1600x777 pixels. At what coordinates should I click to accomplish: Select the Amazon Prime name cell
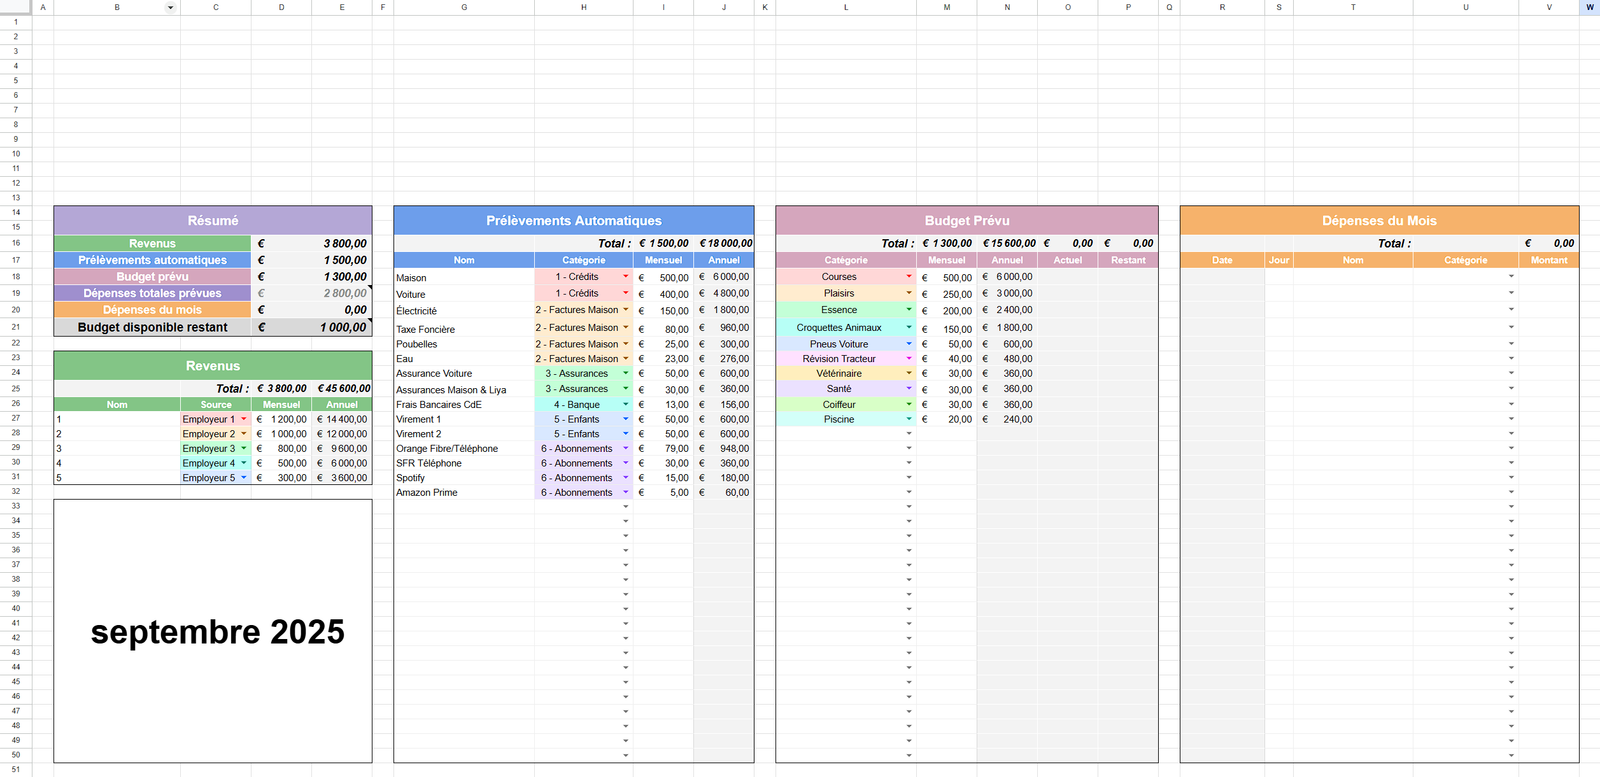(x=463, y=493)
